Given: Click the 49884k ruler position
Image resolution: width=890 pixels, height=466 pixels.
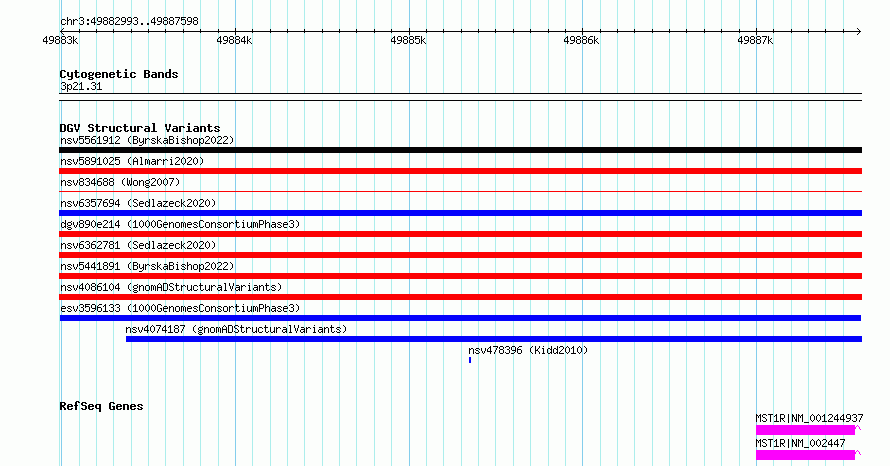Looking at the screenshot, I should (234, 40).
